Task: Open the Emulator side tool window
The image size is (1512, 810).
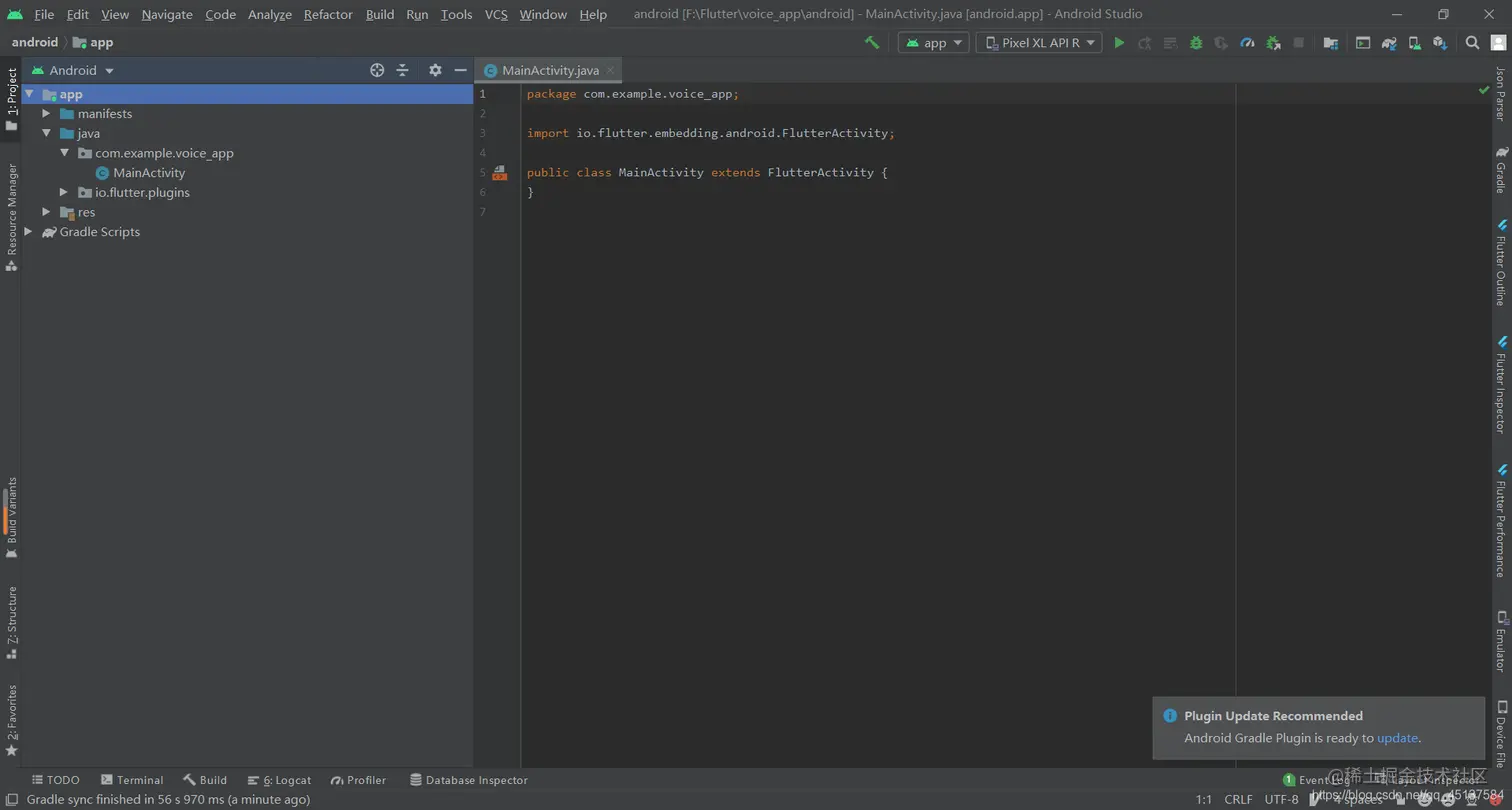Action: click(1501, 640)
